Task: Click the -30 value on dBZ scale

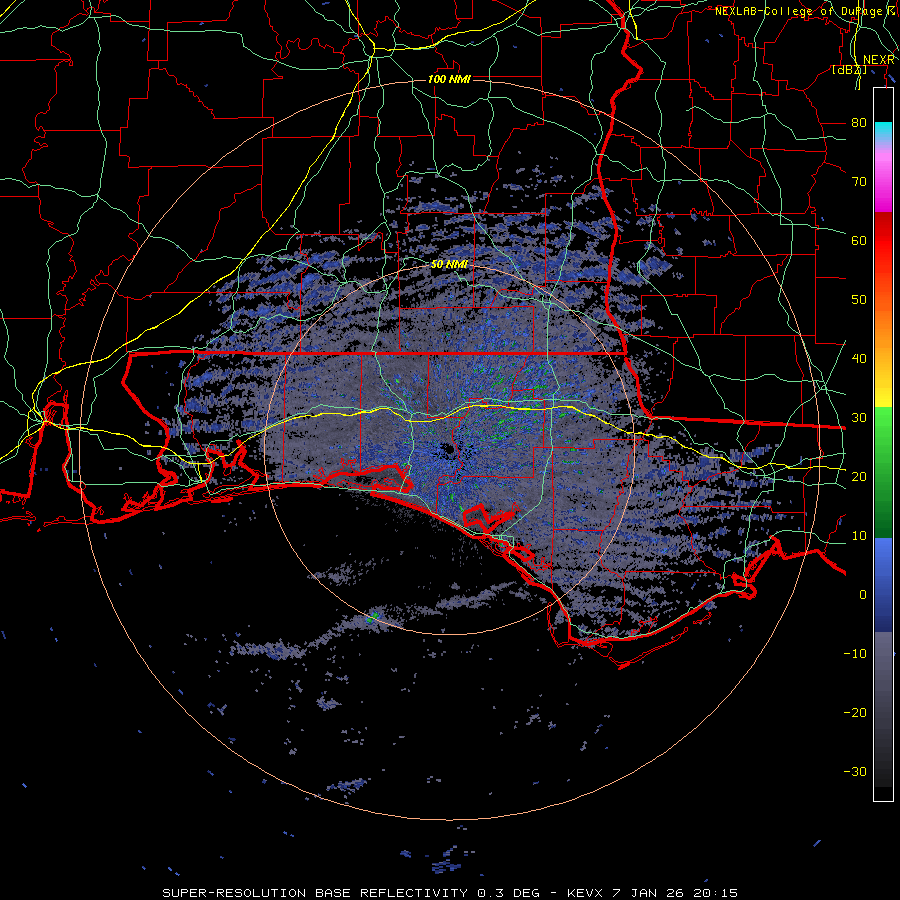Action: point(855,772)
